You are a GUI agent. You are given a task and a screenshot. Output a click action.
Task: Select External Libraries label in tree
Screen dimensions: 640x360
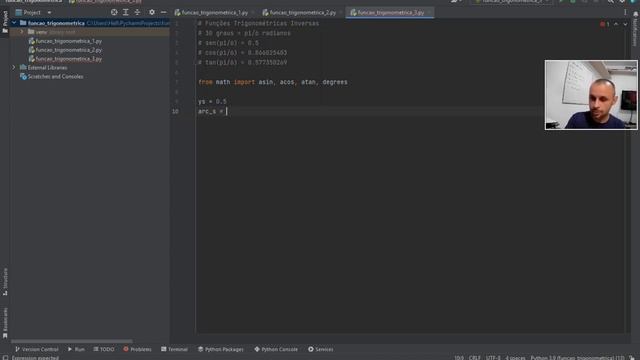click(47, 68)
